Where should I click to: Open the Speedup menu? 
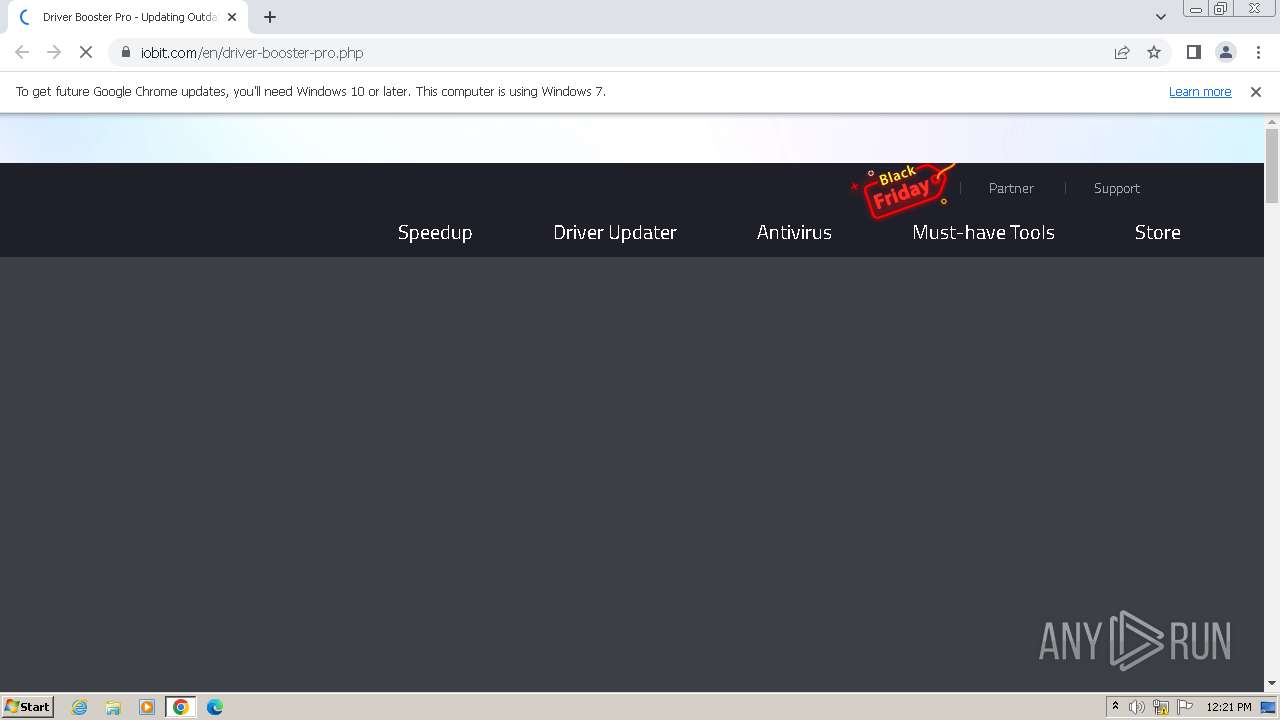click(435, 232)
